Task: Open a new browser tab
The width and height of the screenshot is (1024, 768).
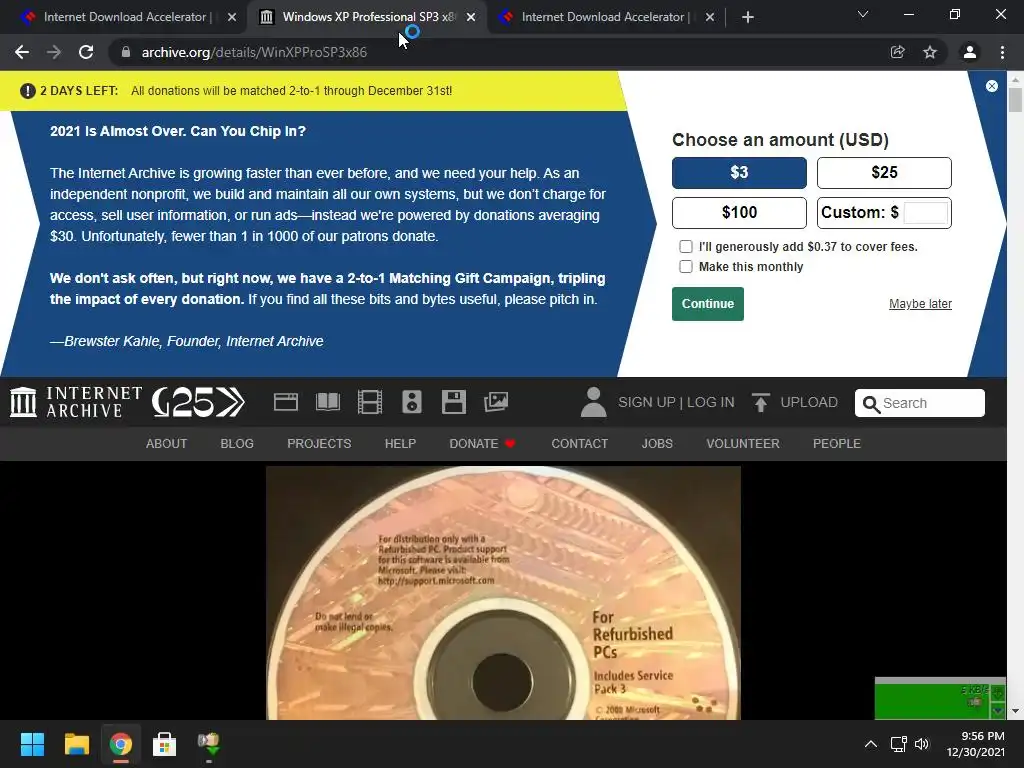Action: [748, 17]
